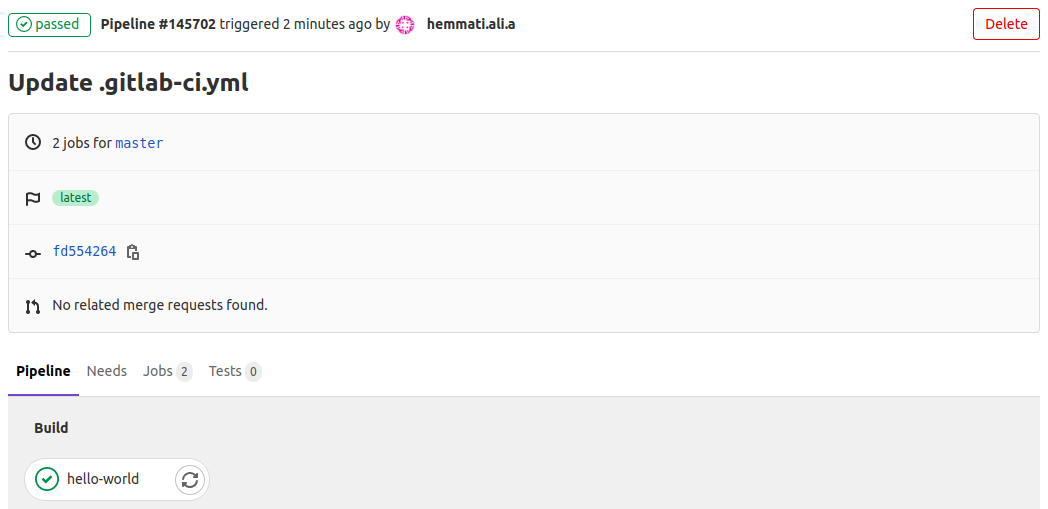Click the commit icon beside fd554264
Screen dimensions: 1048x509
click(32, 253)
